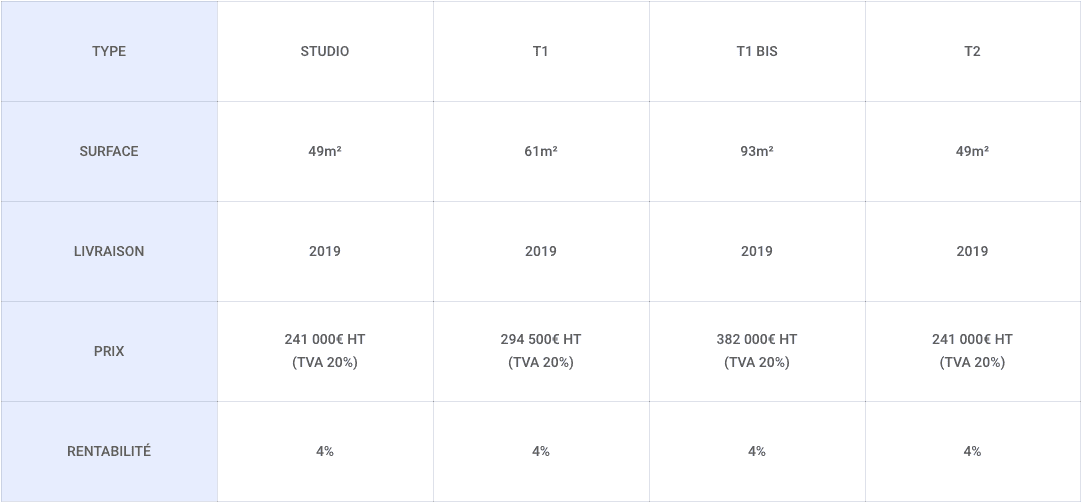Click the T2 49m² surface cell
This screenshot has width=1081, height=502.
click(x=973, y=151)
